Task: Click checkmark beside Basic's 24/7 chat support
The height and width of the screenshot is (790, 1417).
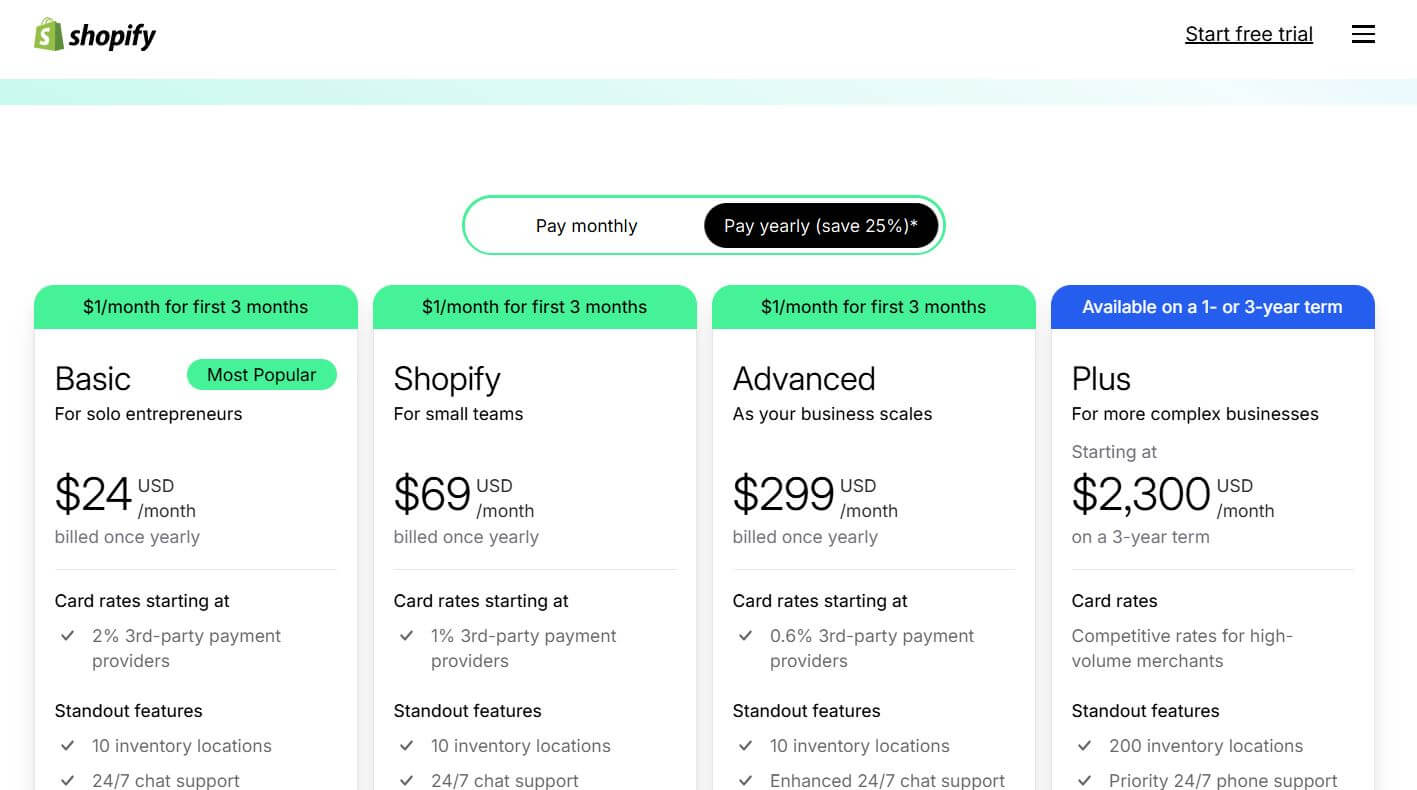Action: coord(68,780)
